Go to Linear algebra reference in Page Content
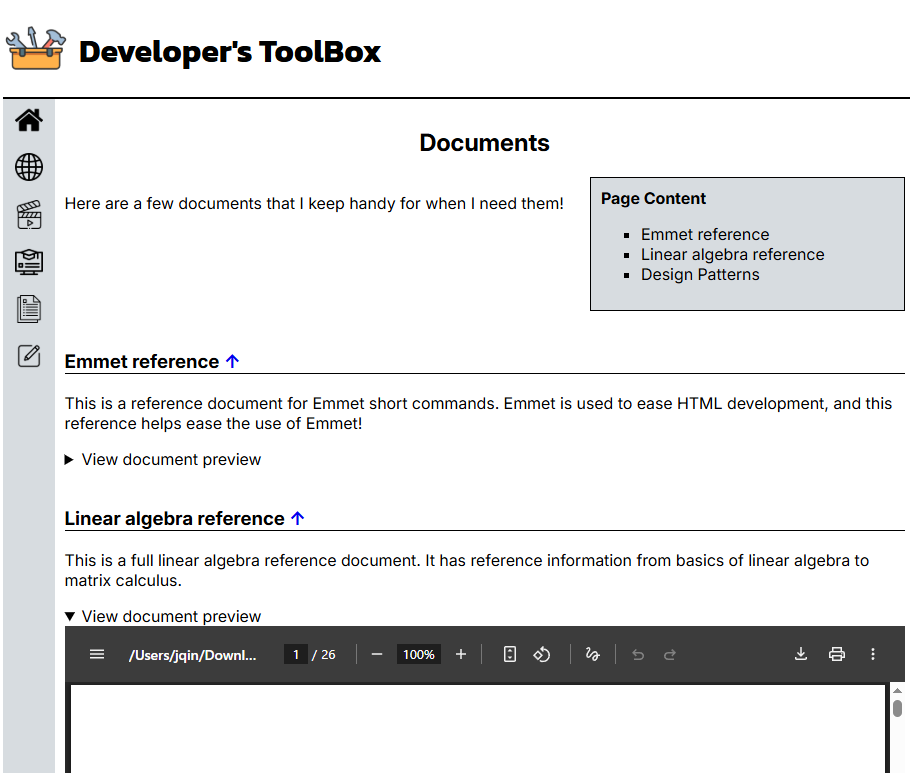 732,255
